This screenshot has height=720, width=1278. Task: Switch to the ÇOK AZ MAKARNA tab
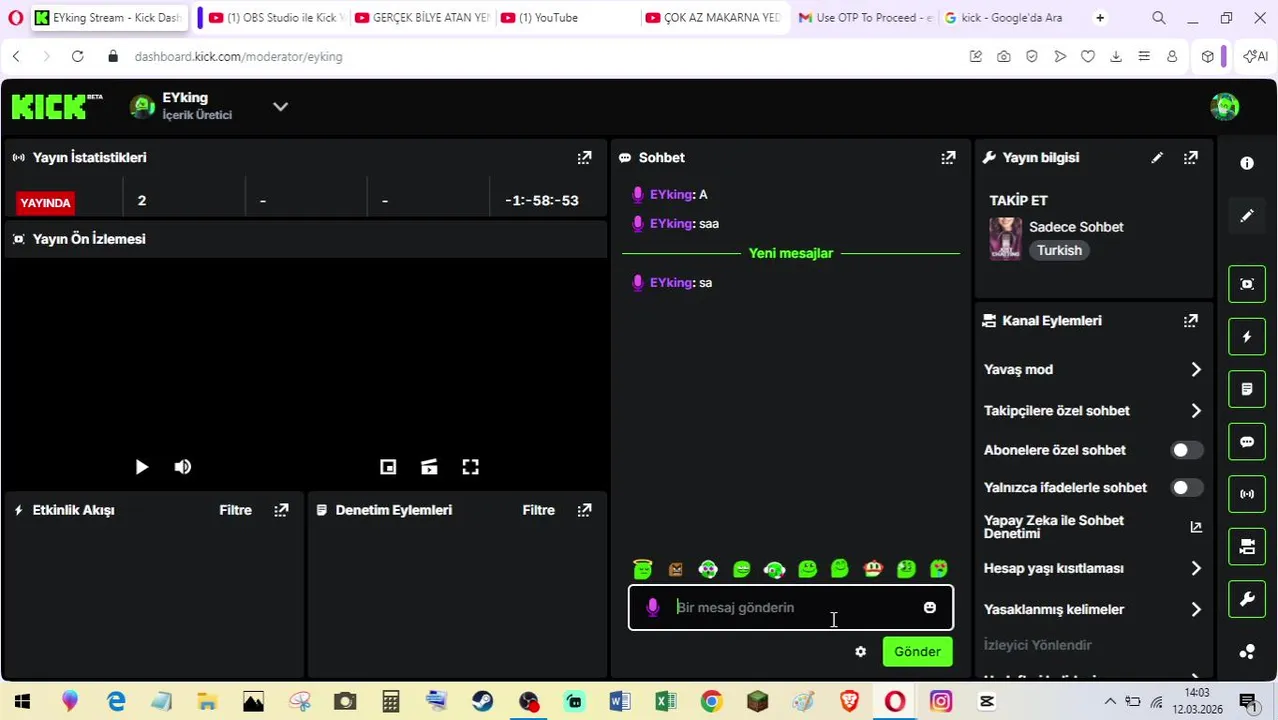[711, 18]
